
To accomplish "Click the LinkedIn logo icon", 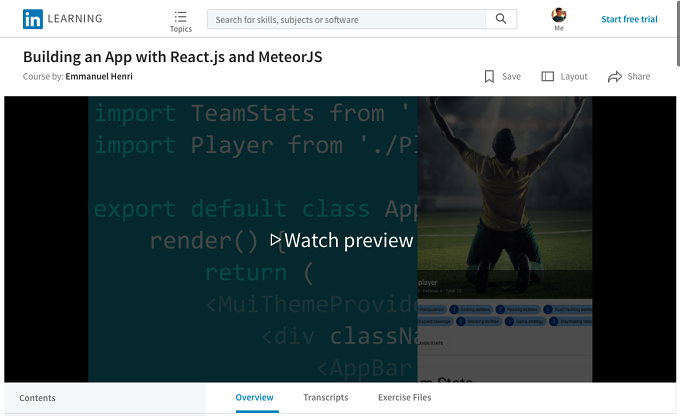I will tap(33, 19).
